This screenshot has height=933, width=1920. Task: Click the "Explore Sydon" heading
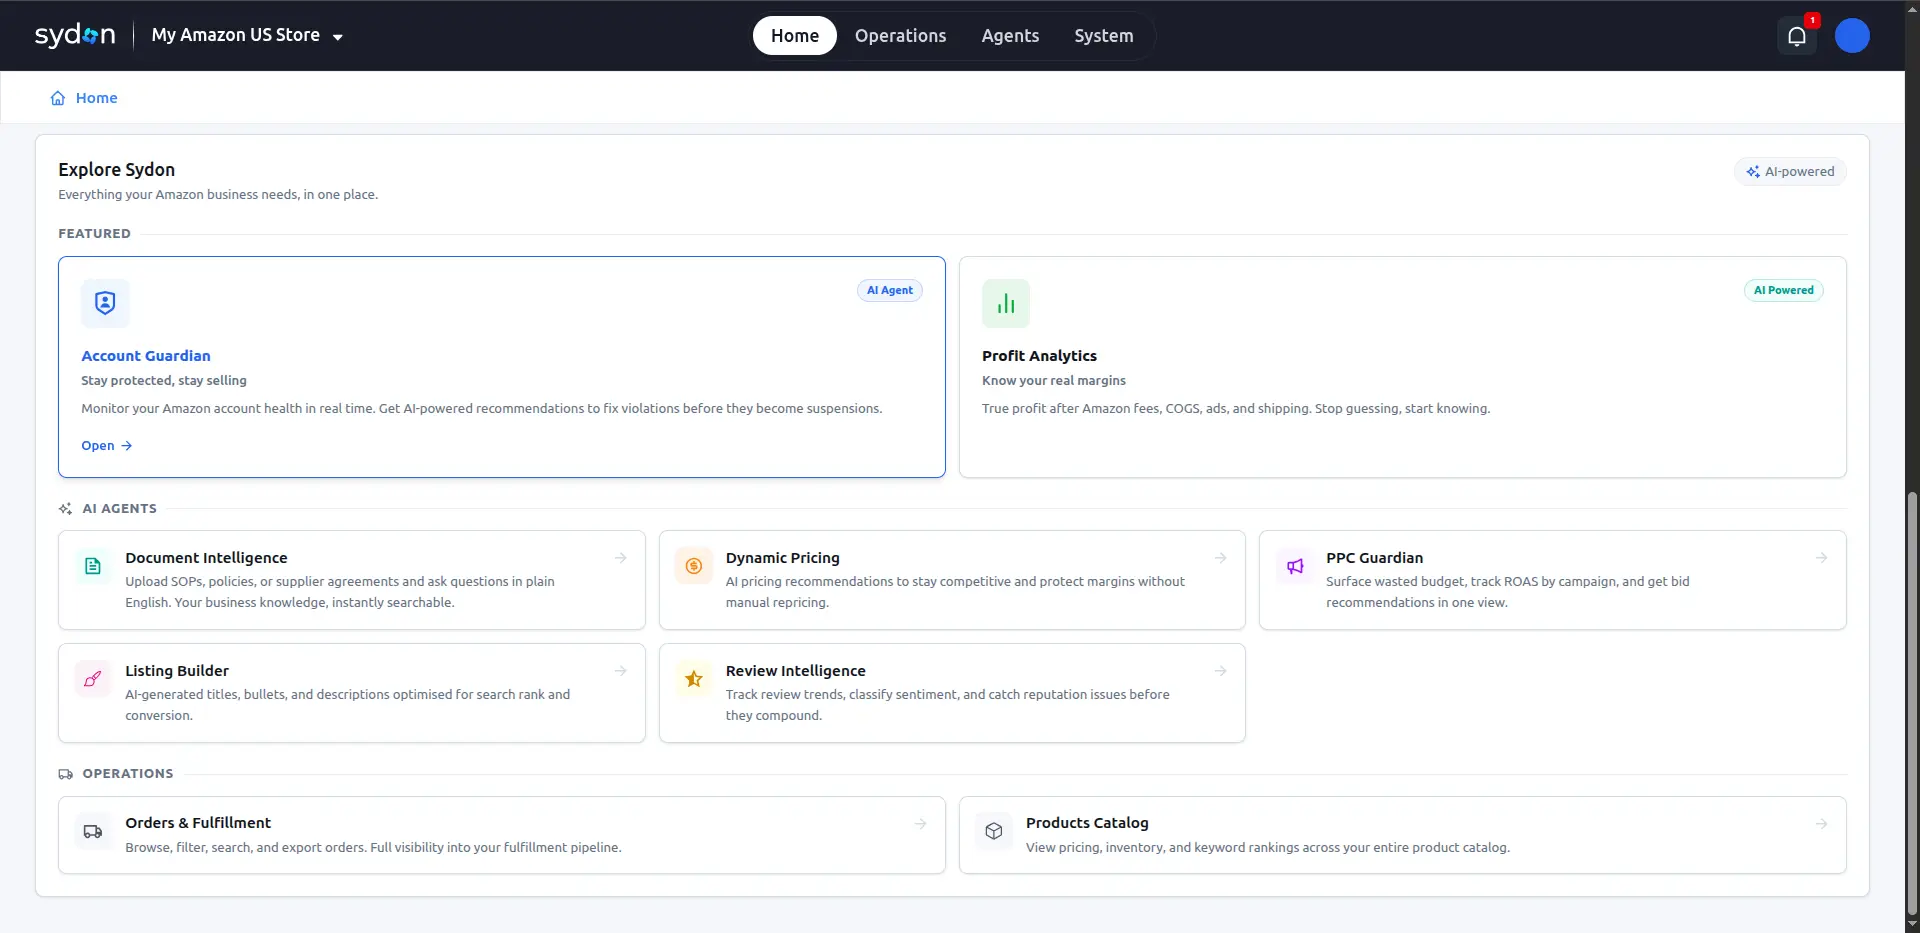116,170
